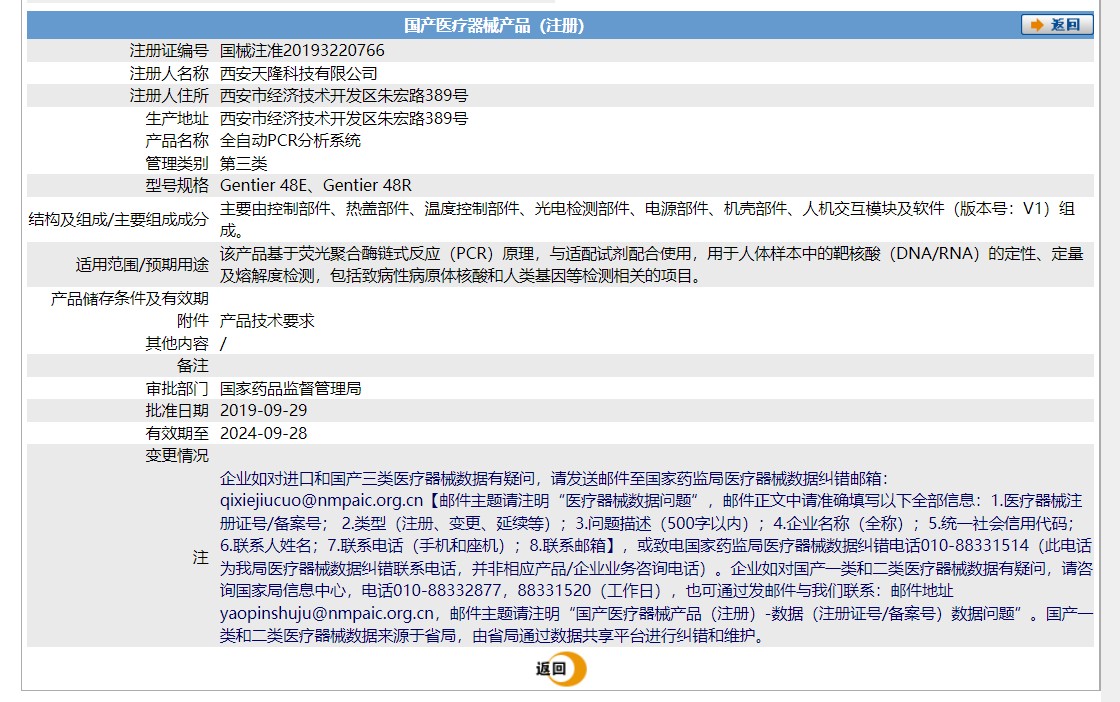The image size is (1120, 702).
Task: Click the 变更情况 field label
Action: point(177,456)
